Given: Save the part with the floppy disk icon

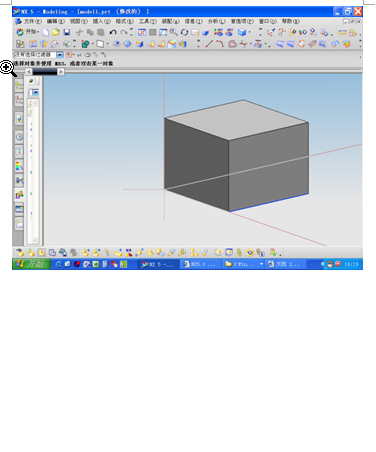Looking at the screenshot, I should pos(67,32).
